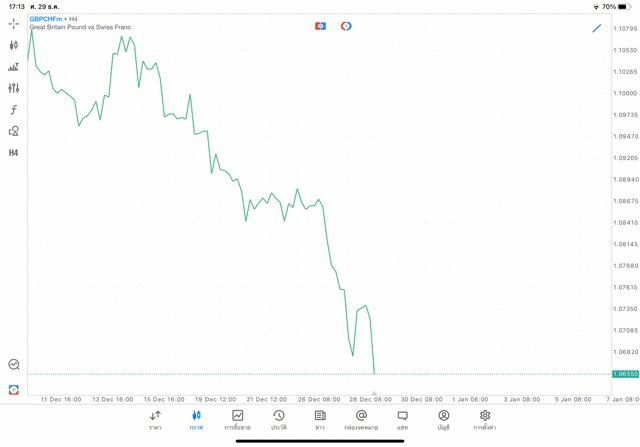Tap the blue trendline drawing icon

(x=597, y=28)
